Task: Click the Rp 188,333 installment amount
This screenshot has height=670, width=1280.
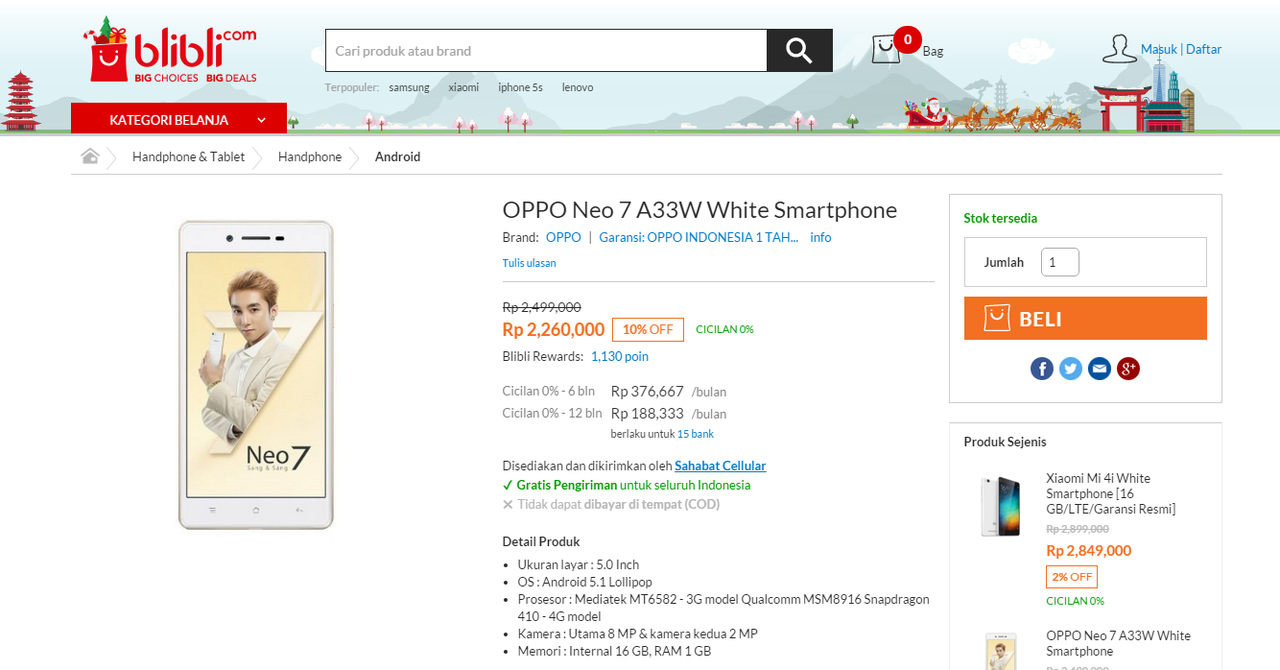Action: [647, 413]
